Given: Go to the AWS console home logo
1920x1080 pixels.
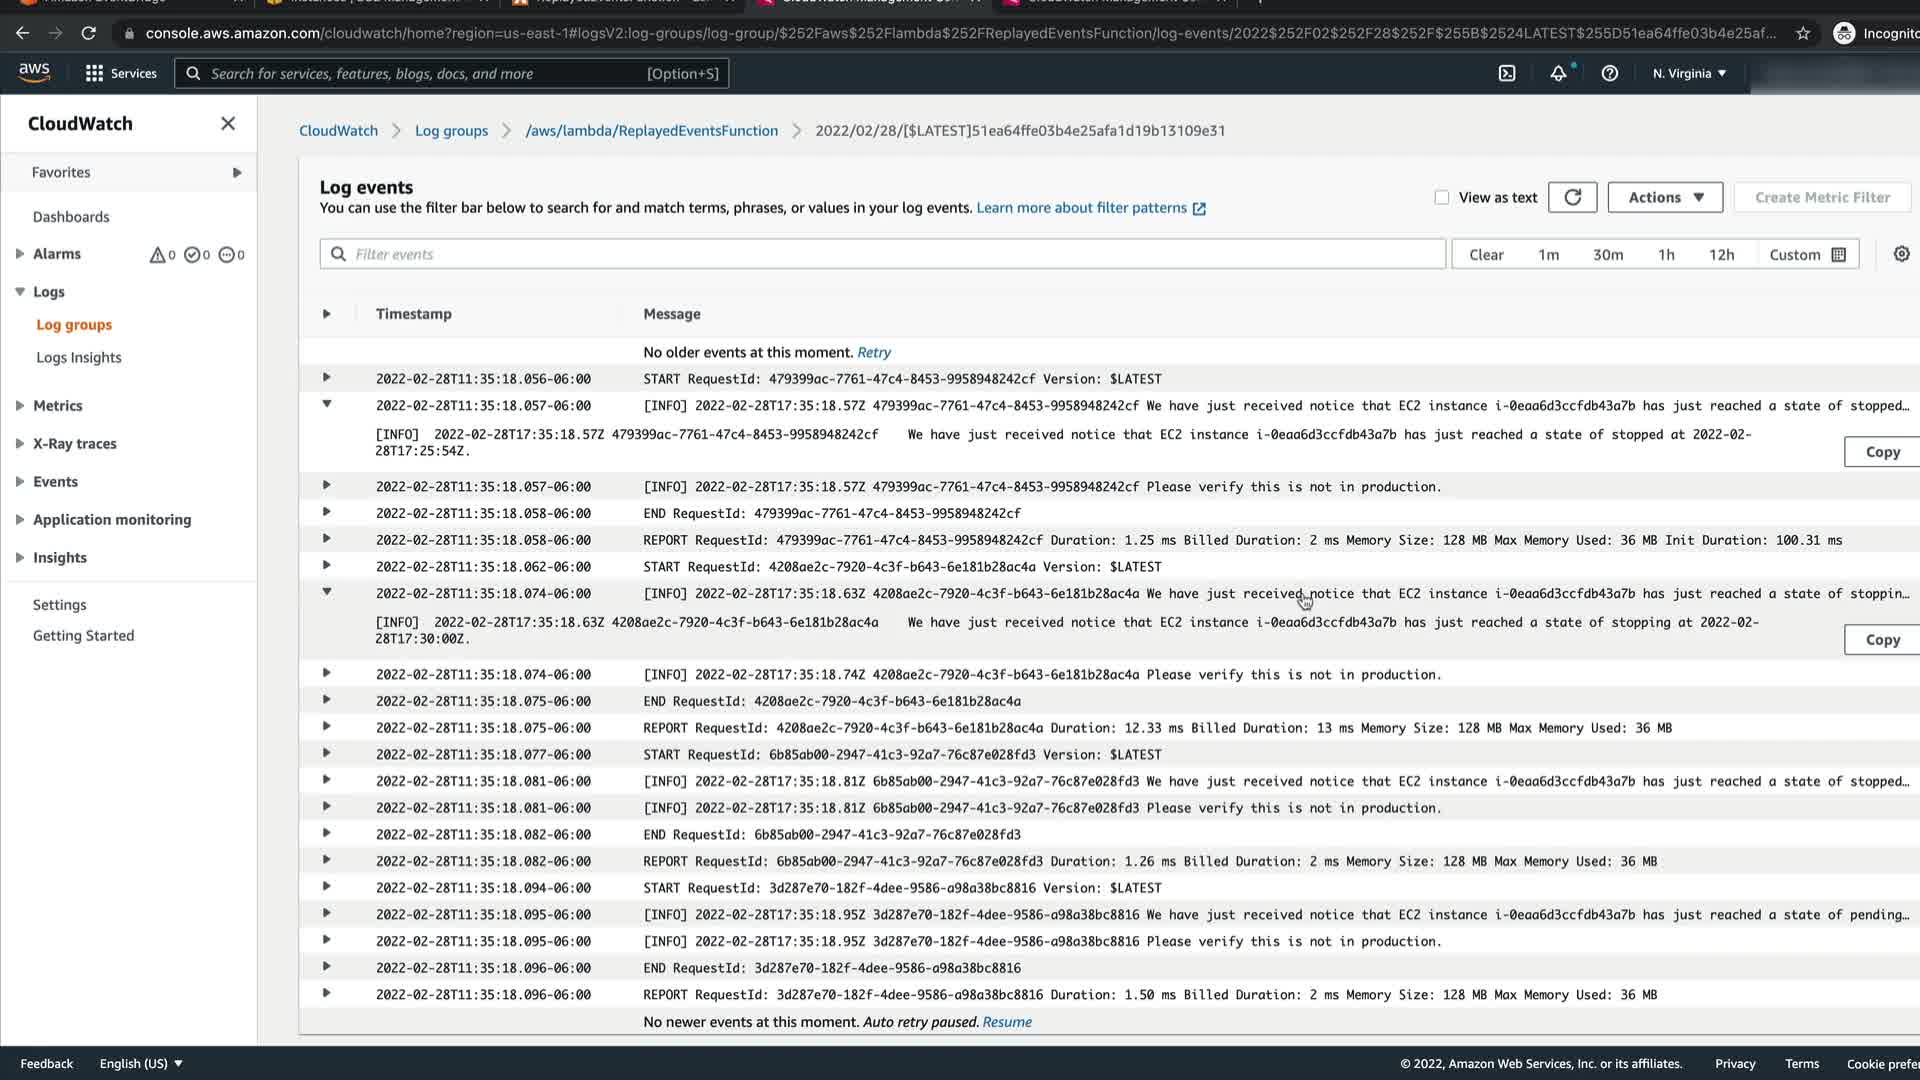Looking at the screenshot, I should click(x=34, y=72).
